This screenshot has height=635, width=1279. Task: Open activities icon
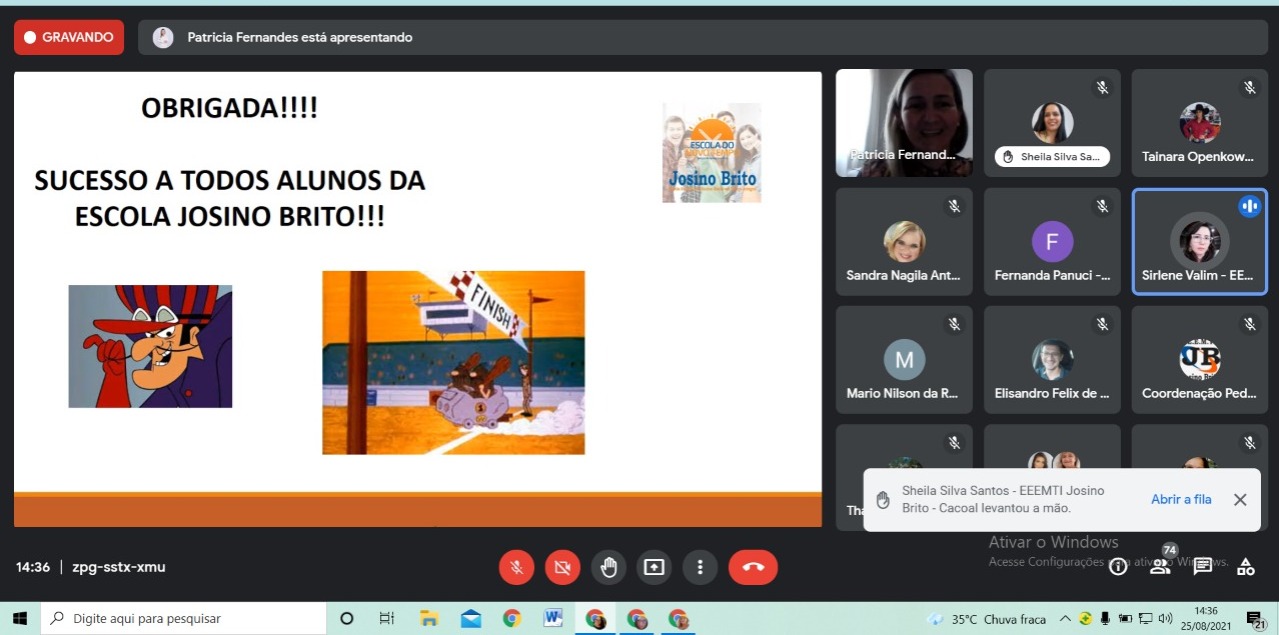point(1246,567)
